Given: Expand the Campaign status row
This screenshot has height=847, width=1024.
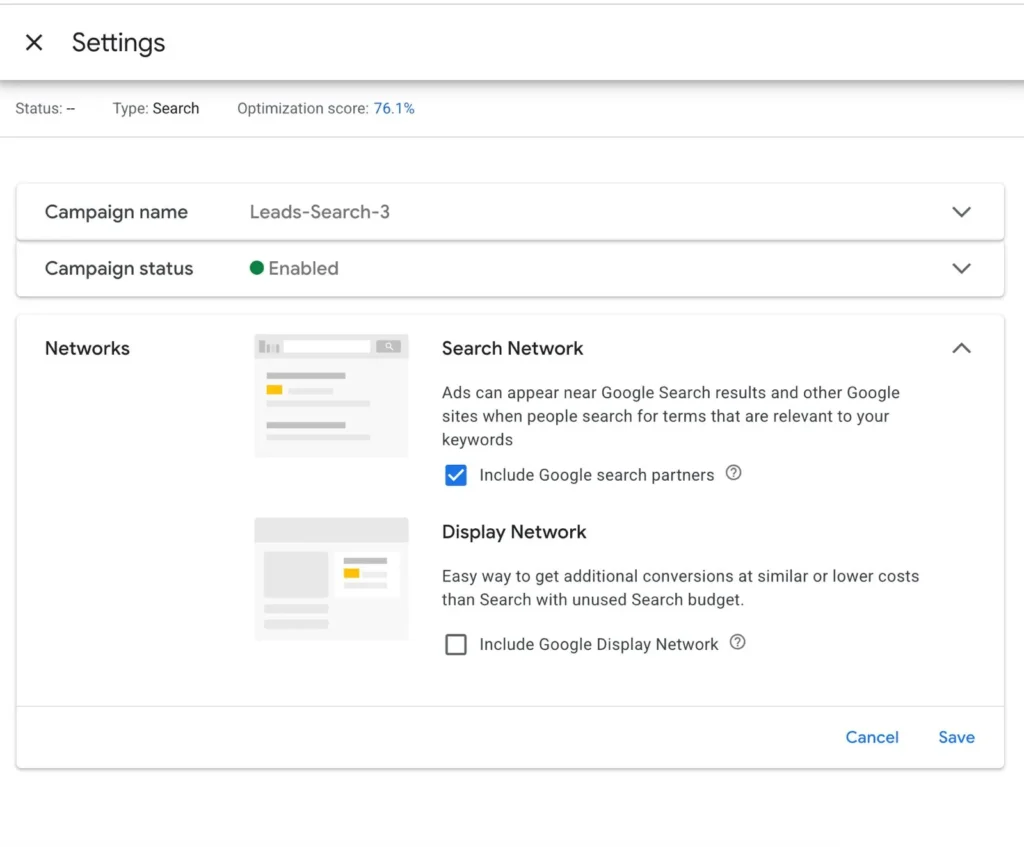Looking at the screenshot, I should pos(961,268).
